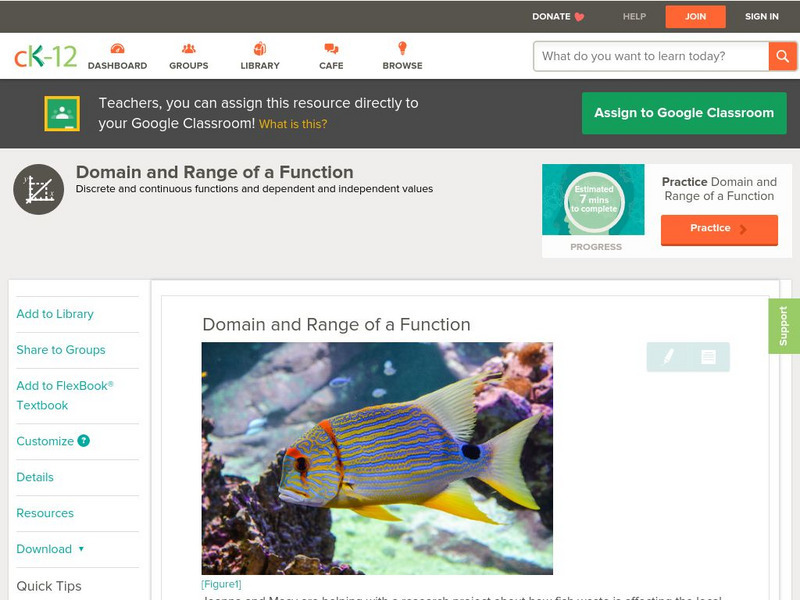Click the Donate heart icon
Screen dimensions: 800x600
(579, 17)
